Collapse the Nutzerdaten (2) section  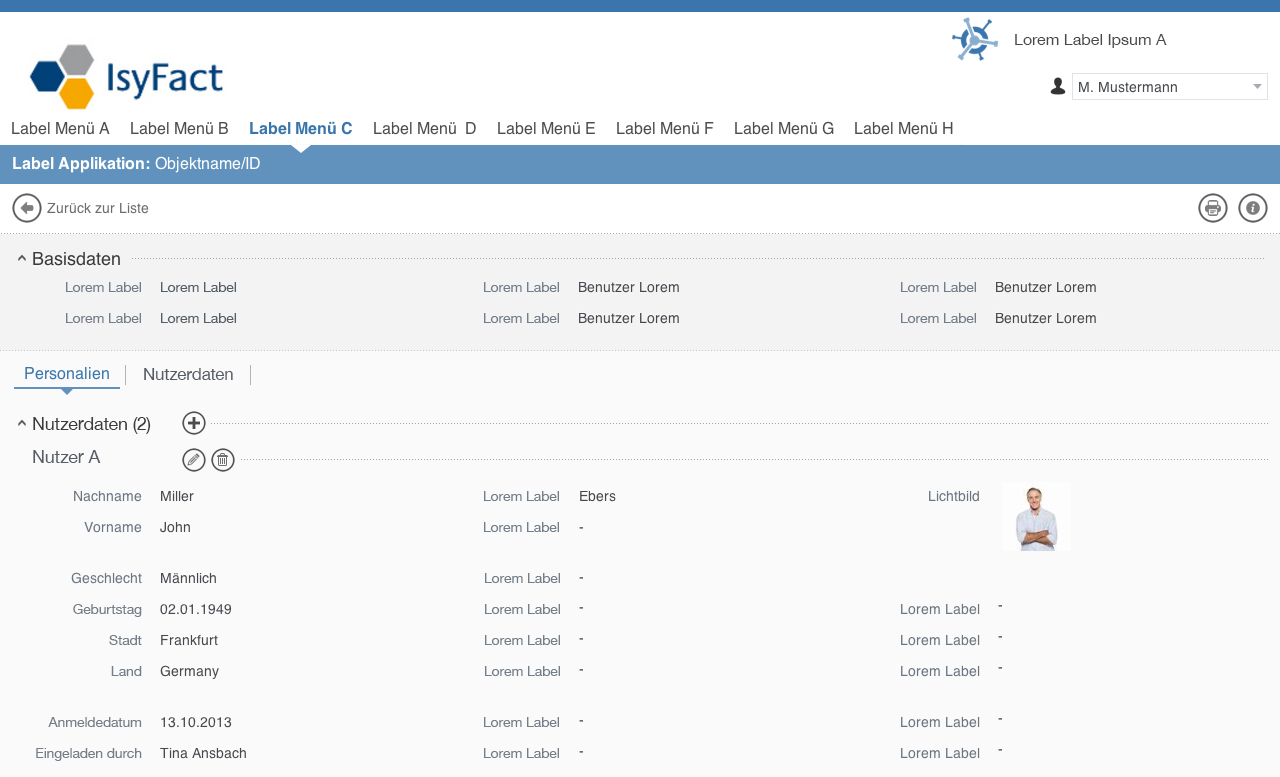22,424
